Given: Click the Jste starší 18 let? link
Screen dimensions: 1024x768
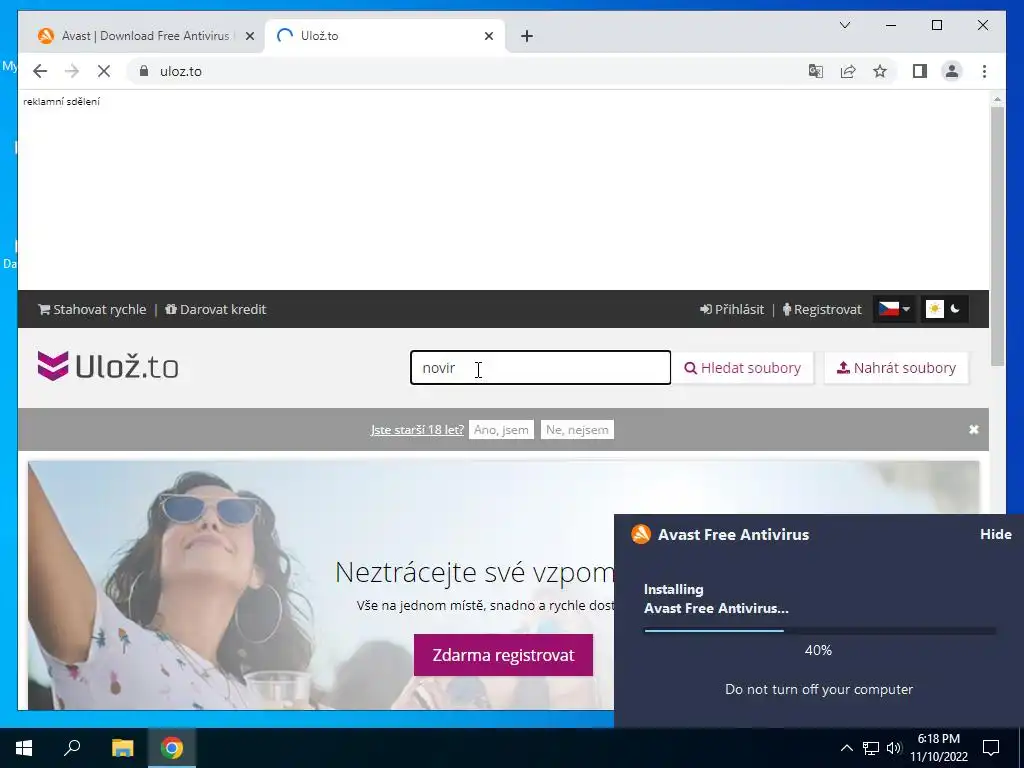Looking at the screenshot, I should tap(417, 430).
